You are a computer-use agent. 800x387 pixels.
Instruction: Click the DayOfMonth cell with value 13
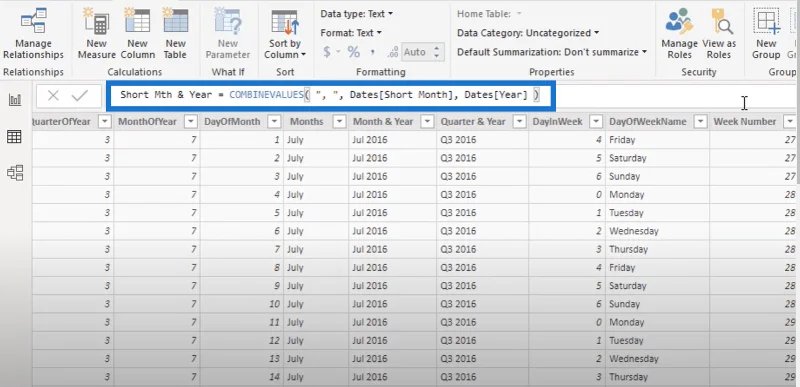[241, 358]
